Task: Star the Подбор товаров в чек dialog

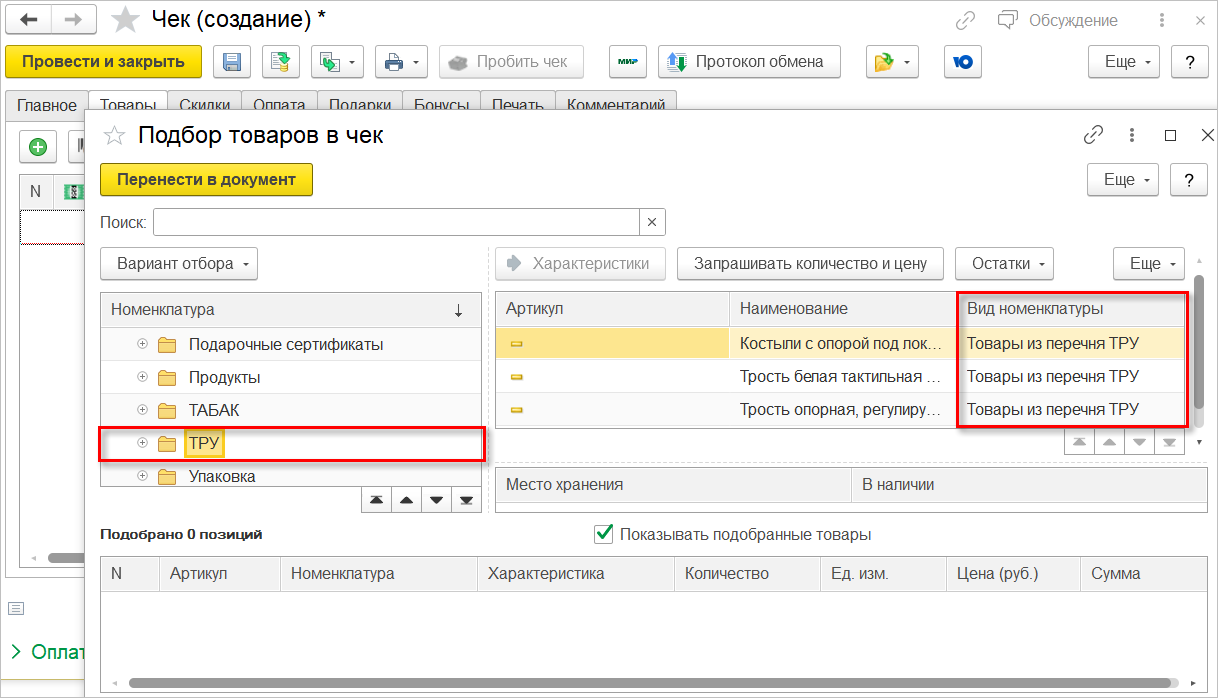Action: pos(116,135)
